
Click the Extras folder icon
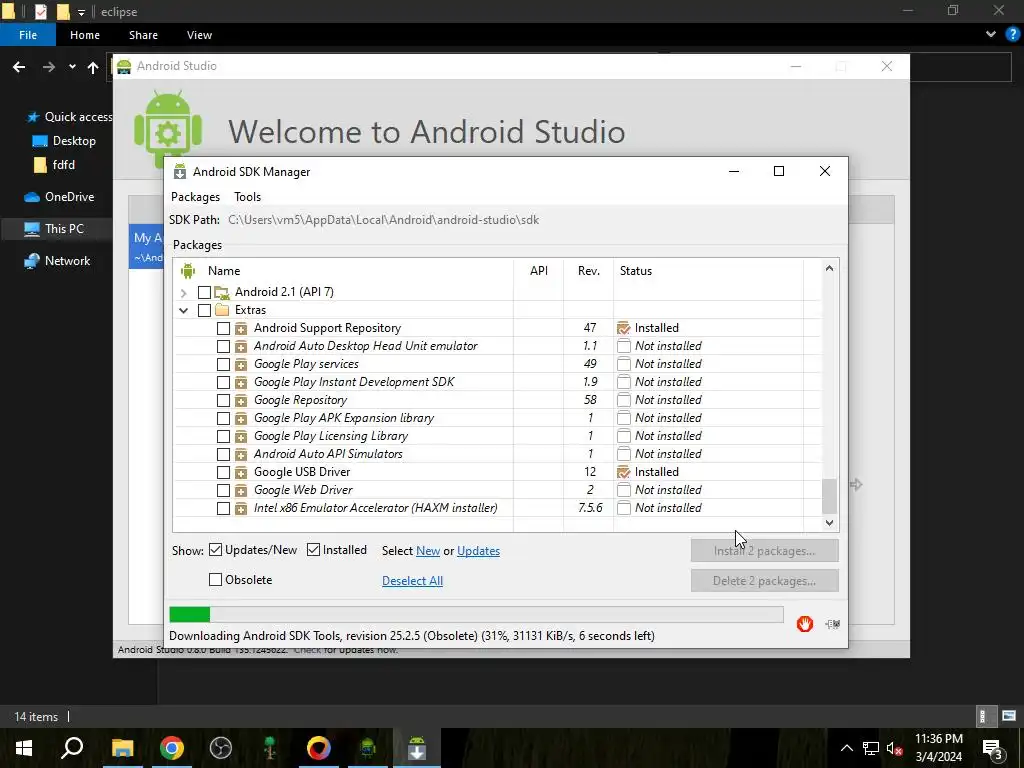222,310
